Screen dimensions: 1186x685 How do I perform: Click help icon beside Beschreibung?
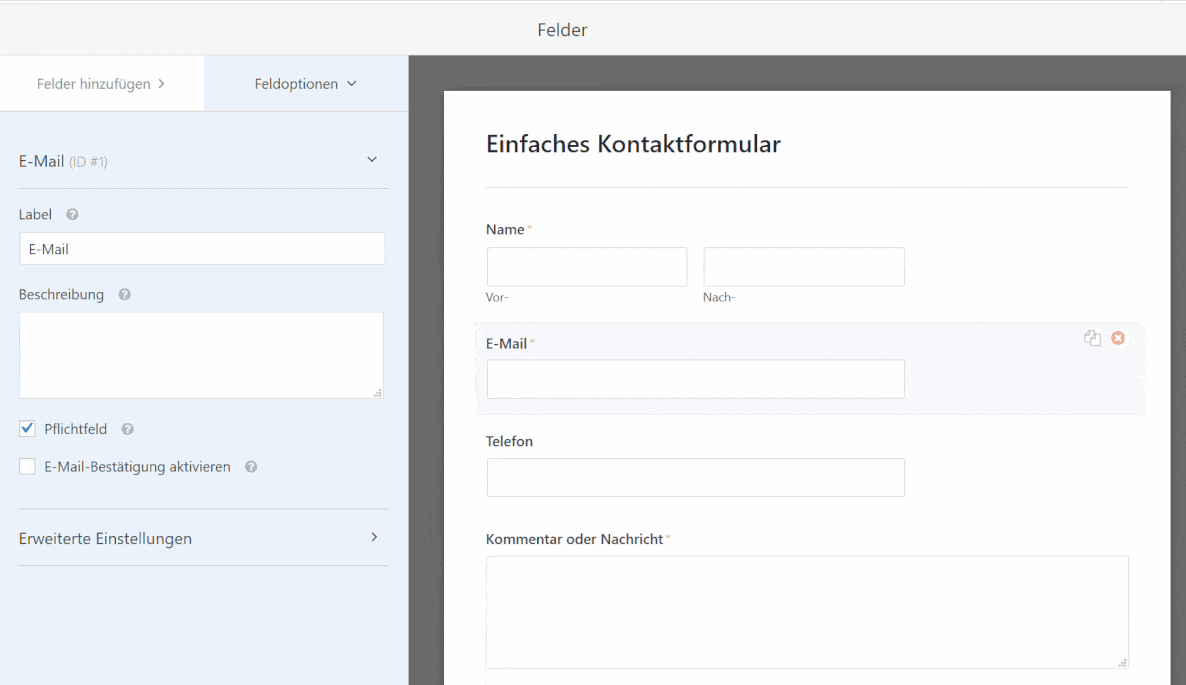tap(124, 295)
